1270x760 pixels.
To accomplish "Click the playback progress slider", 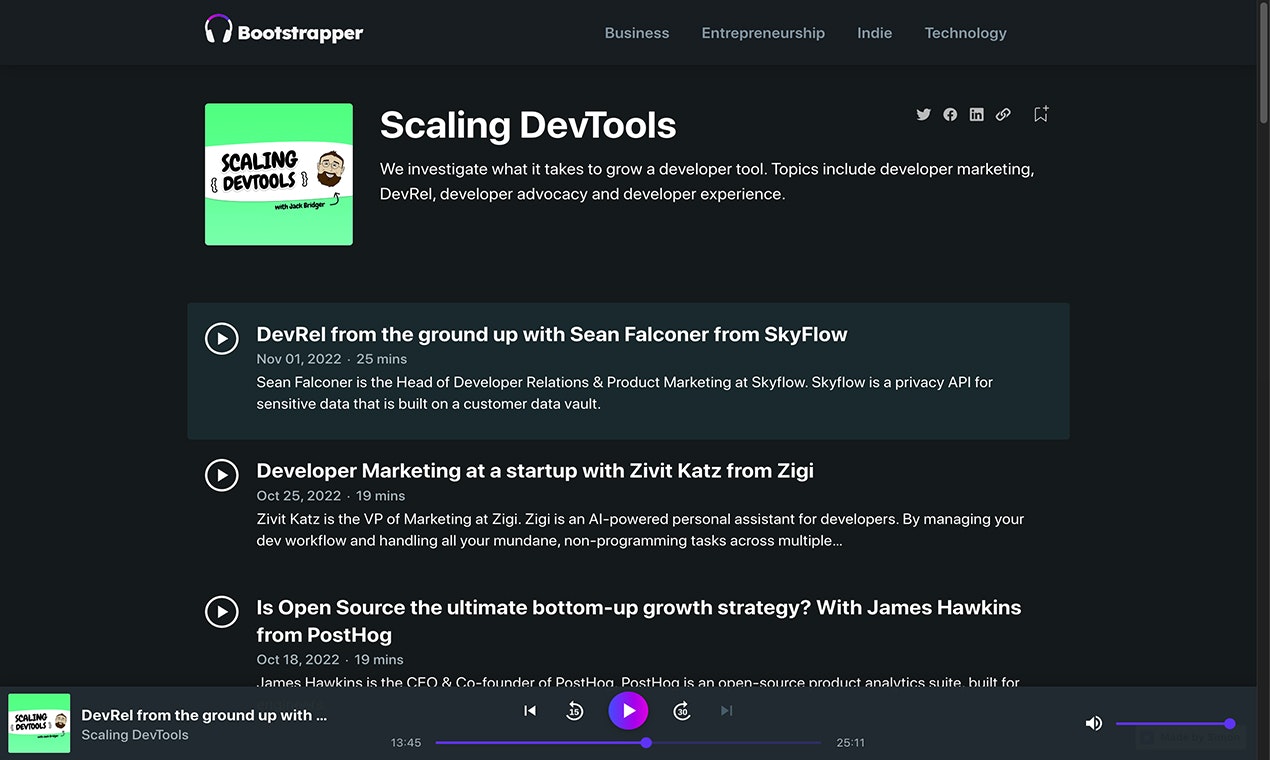I will (x=628, y=743).
